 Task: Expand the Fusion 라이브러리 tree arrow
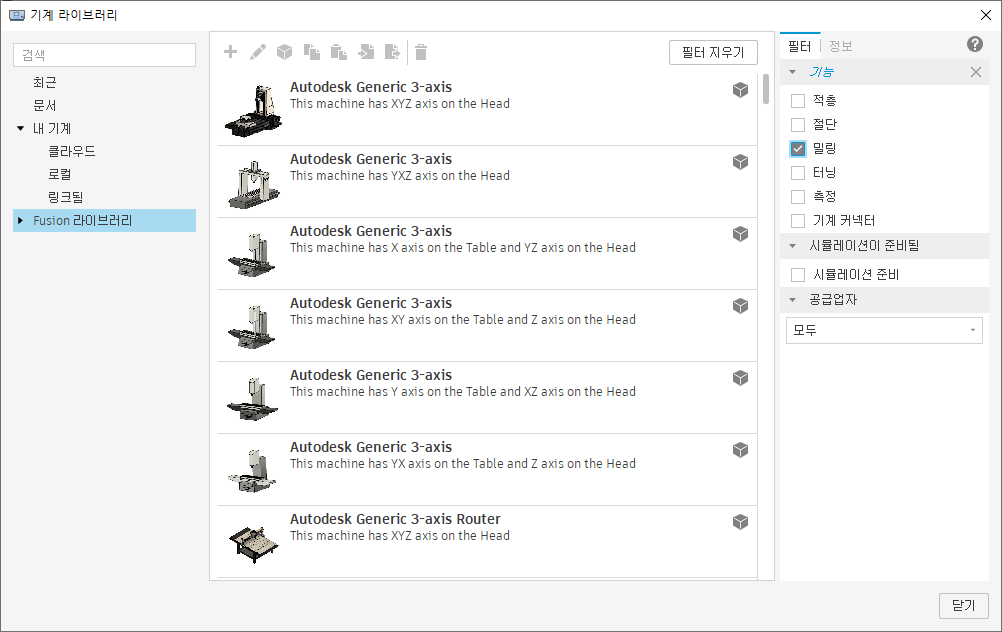(20, 220)
